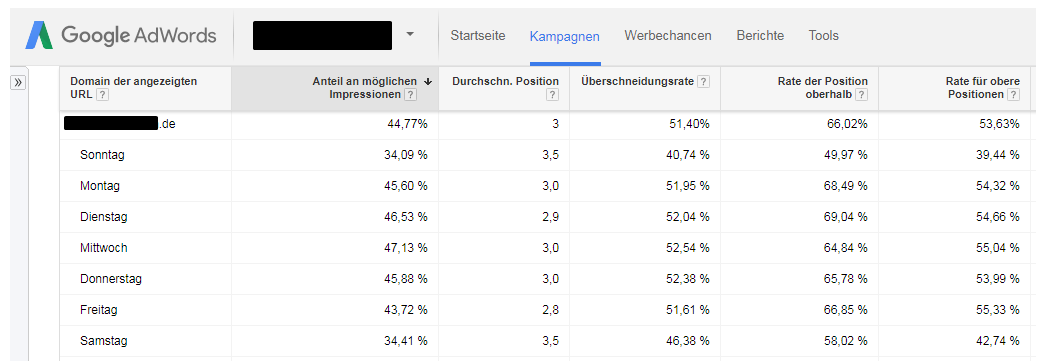Click the Google AdWords logo

click(120, 35)
